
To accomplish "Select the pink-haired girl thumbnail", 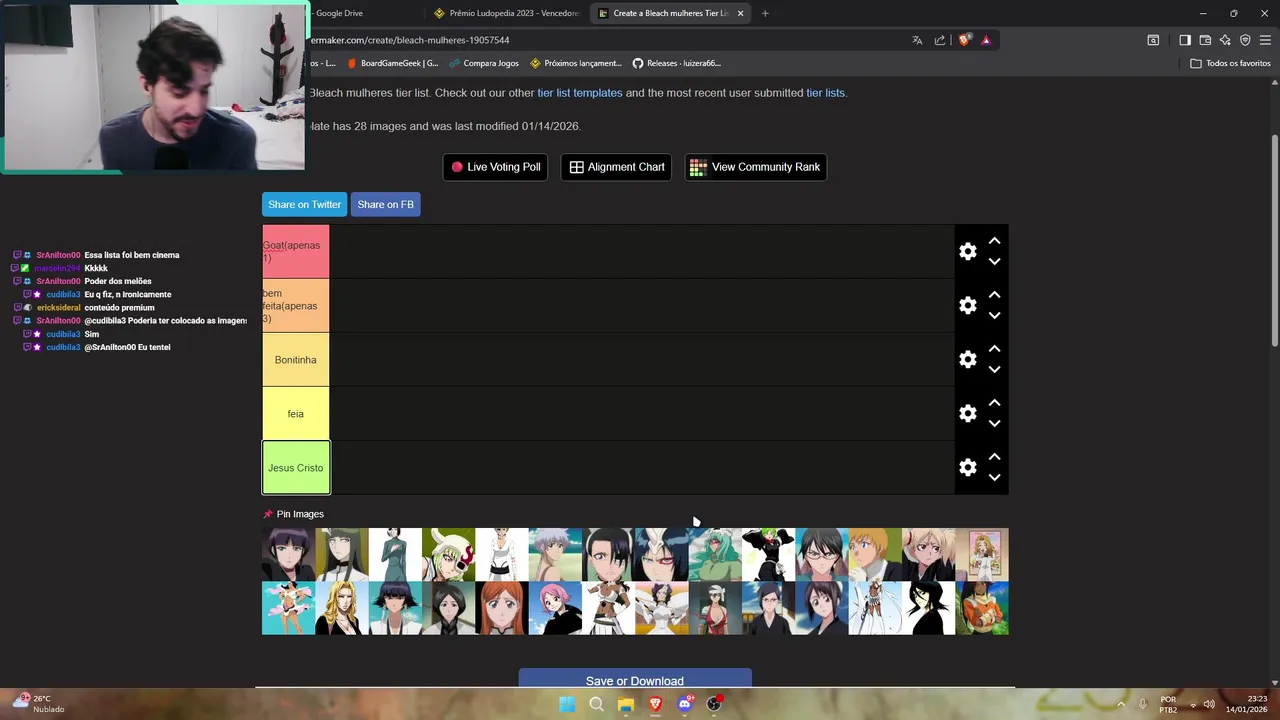I will click(555, 608).
